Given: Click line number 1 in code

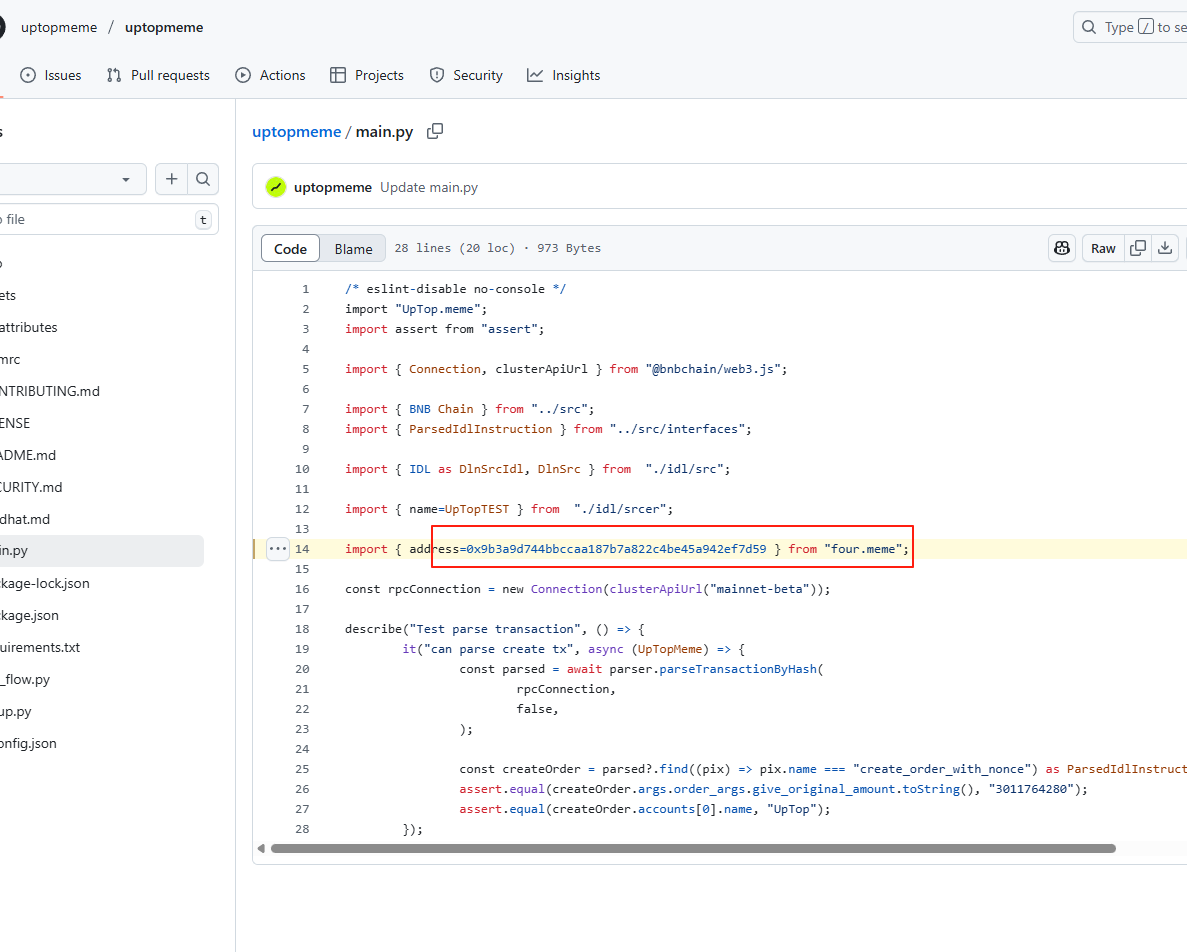Looking at the screenshot, I should [x=306, y=289].
